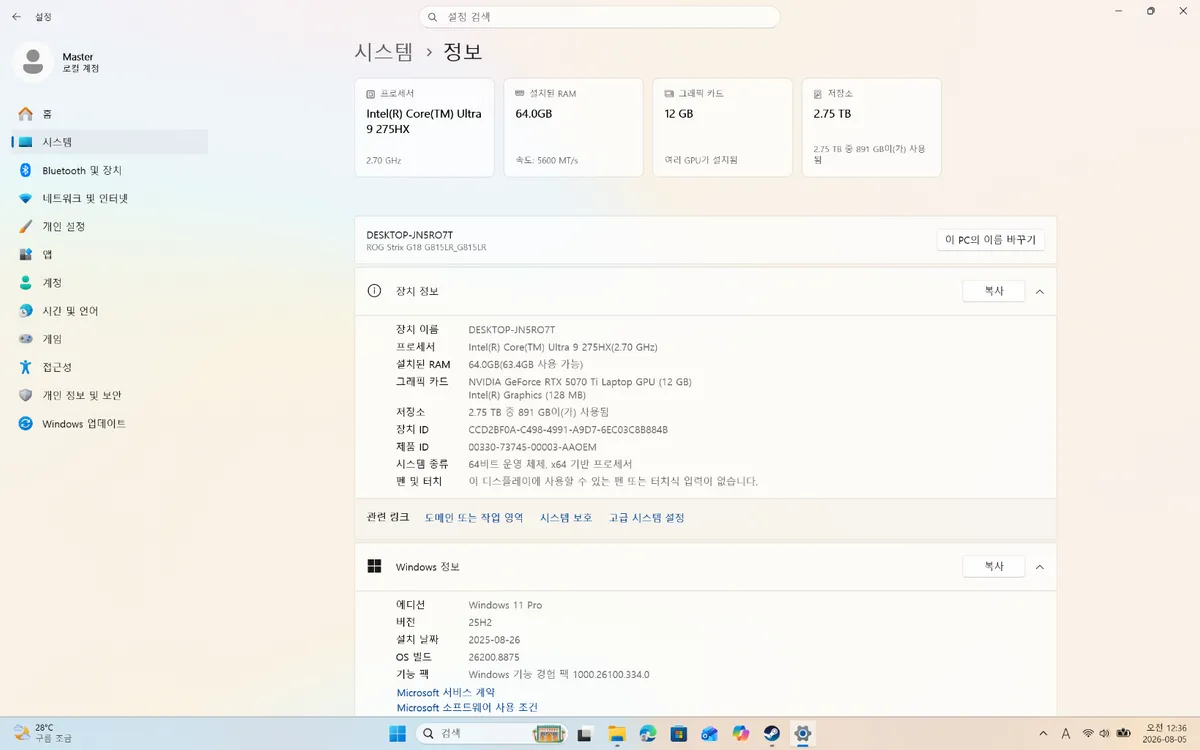Click the 장치 ID value text
Screen dimensions: 1200x750
568,430
